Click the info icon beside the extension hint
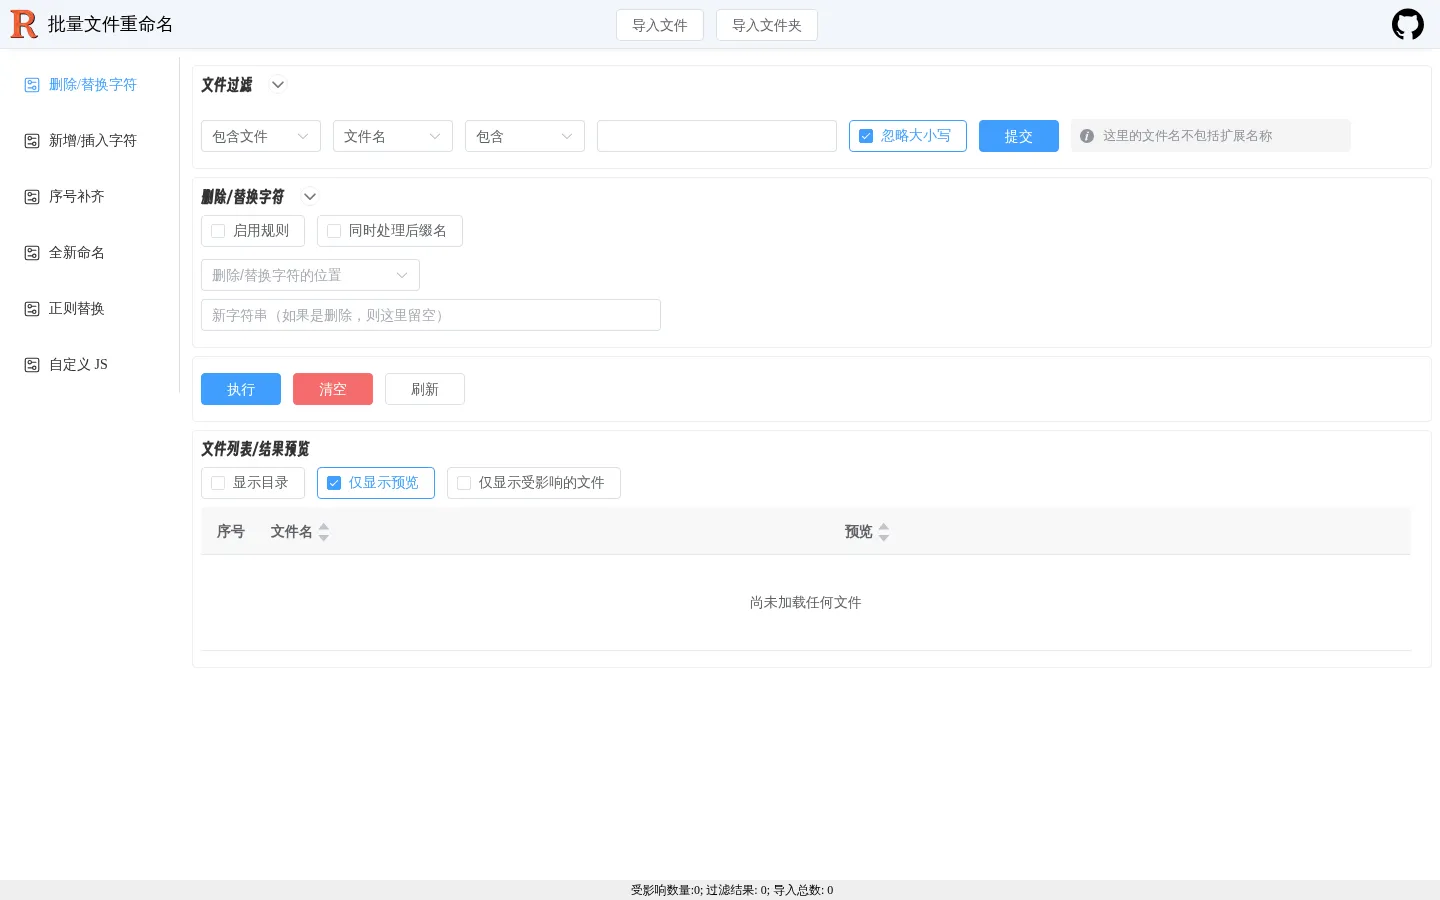 [1087, 136]
